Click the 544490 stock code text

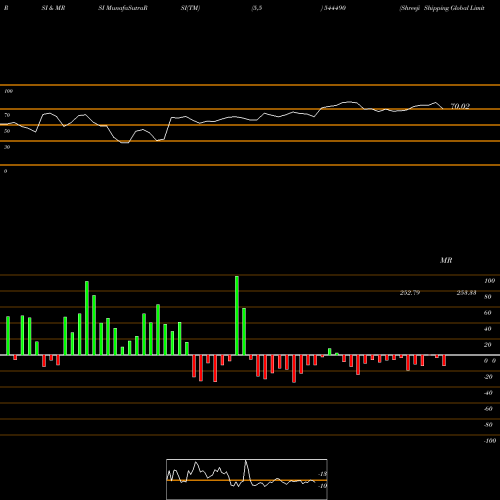coord(334,8)
